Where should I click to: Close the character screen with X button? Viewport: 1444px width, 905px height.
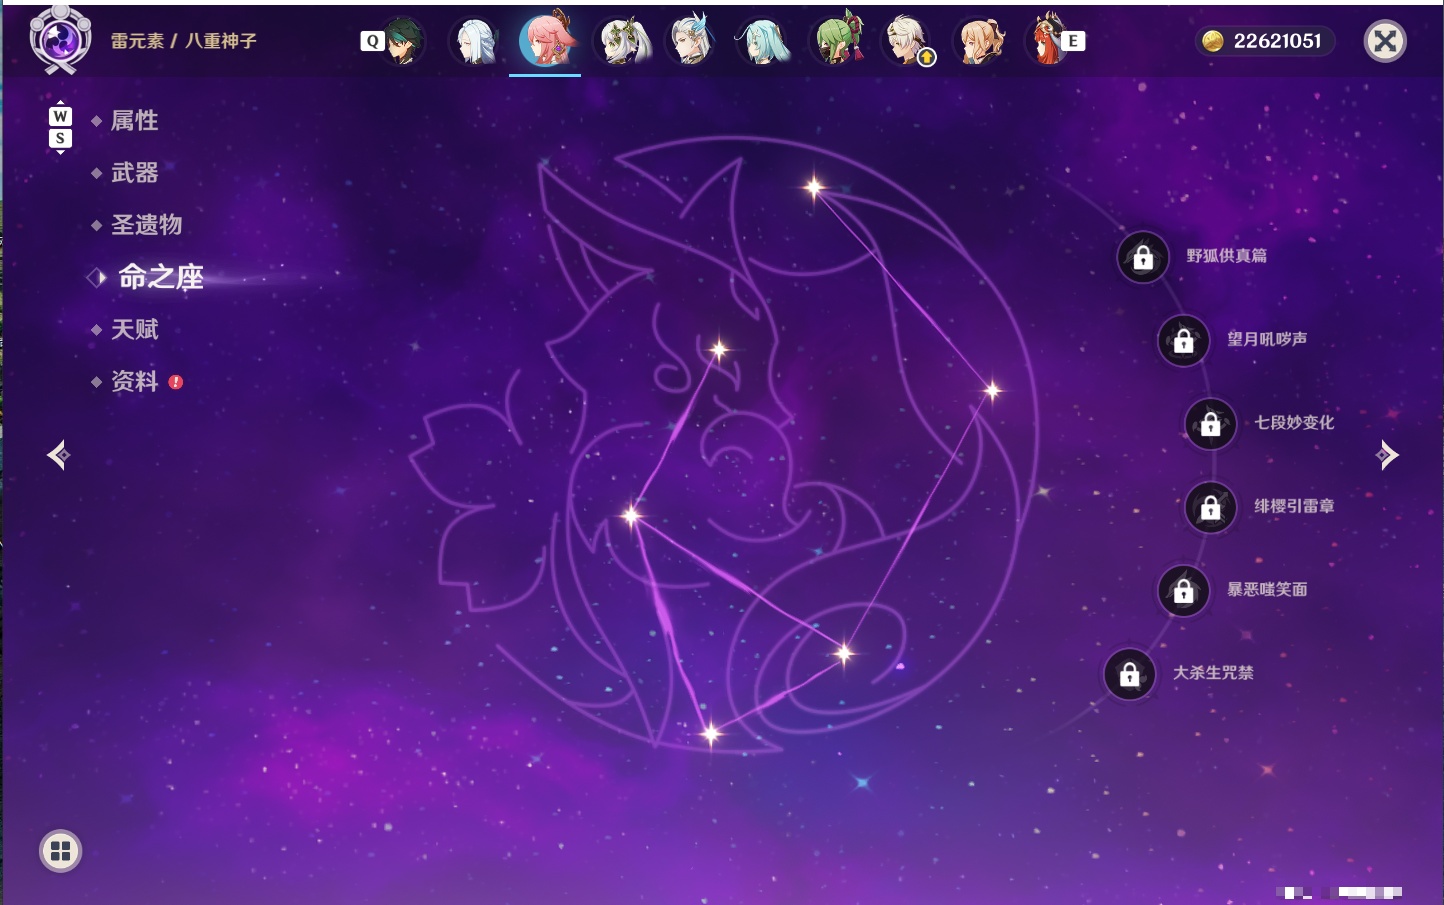coord(1385,41)
